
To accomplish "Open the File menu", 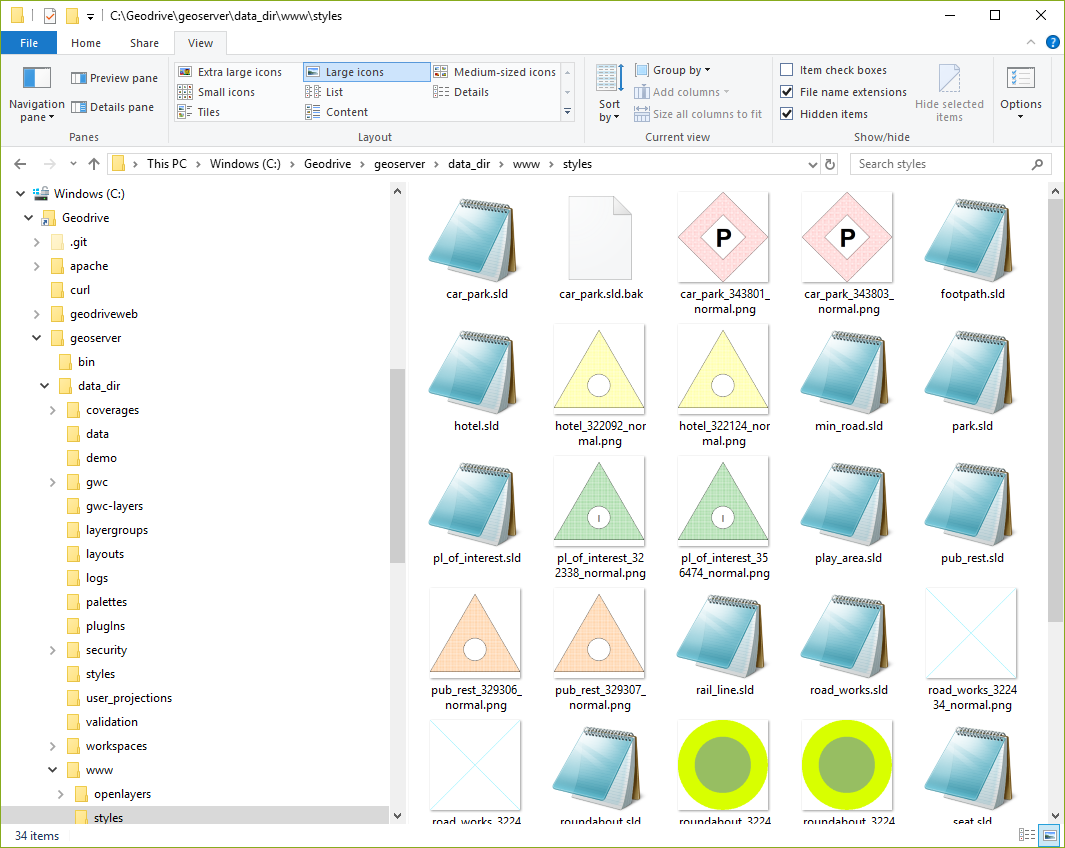I will point(29,43).
